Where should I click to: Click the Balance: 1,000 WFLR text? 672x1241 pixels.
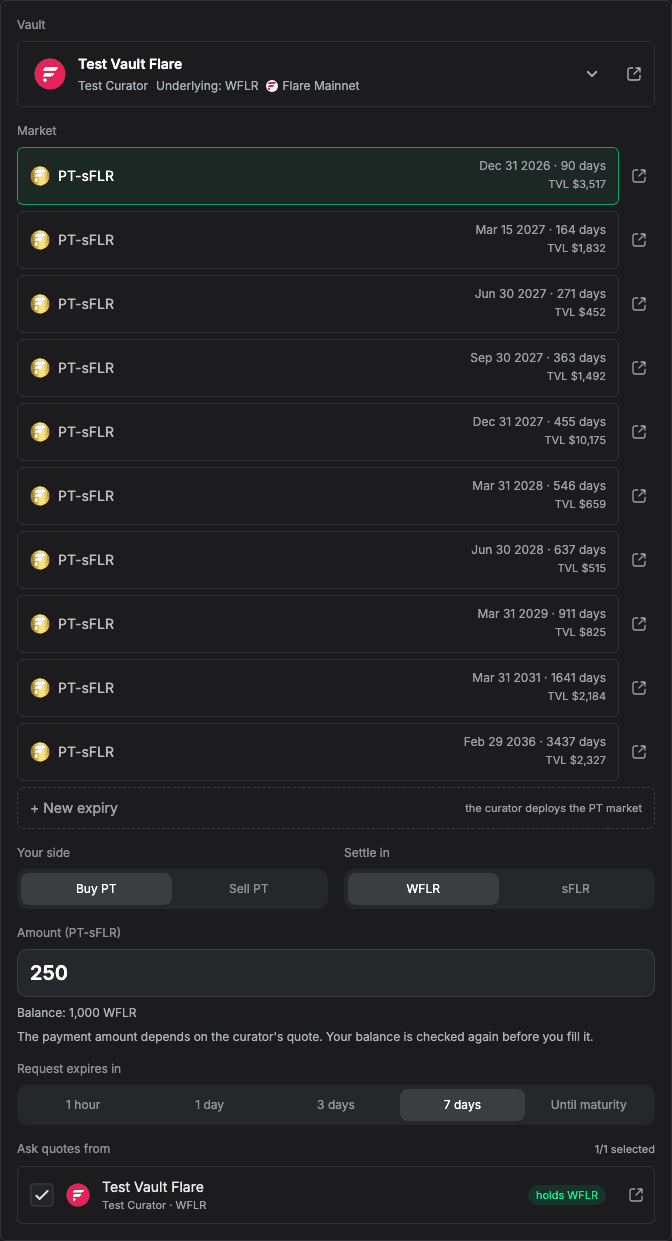tap(77, 1013)
